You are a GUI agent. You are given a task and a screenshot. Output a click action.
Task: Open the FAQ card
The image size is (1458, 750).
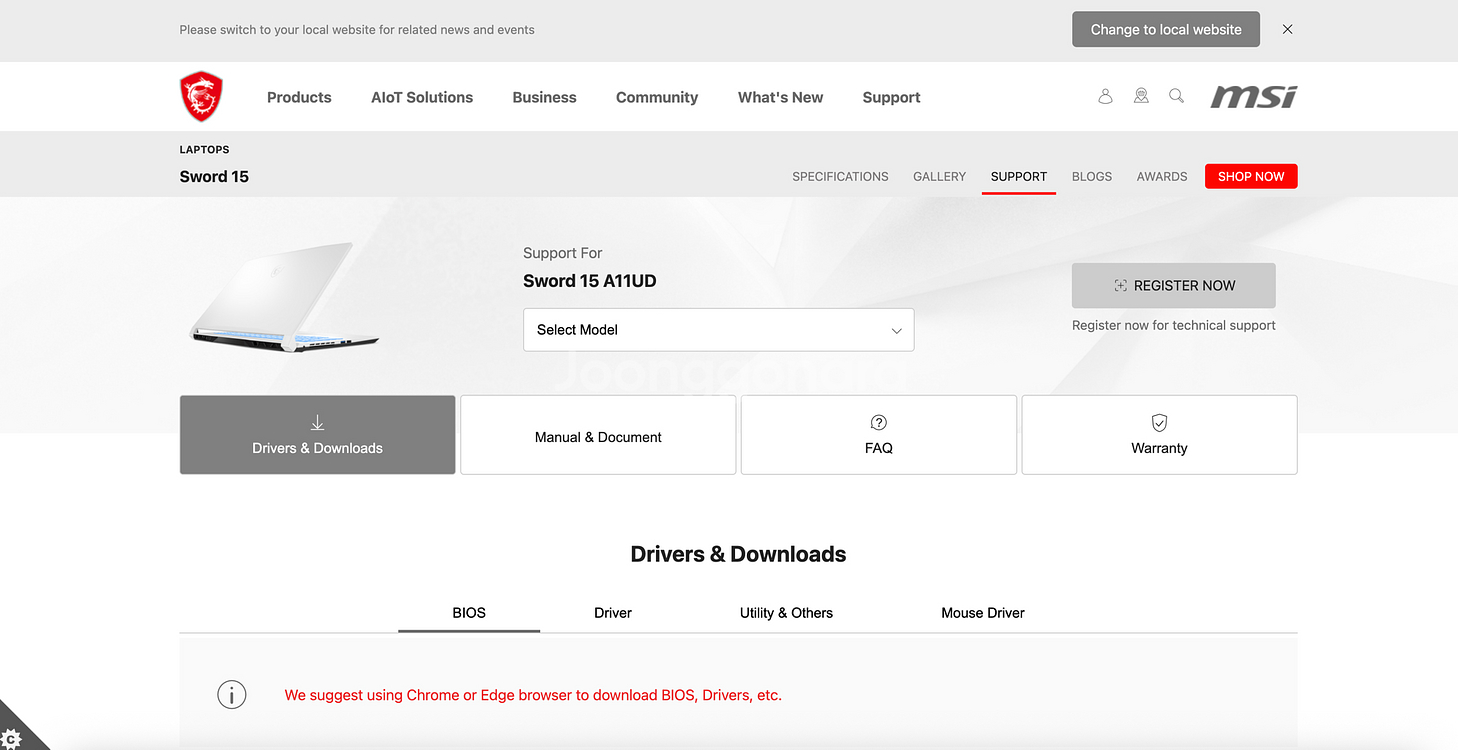tap(879, 435)
